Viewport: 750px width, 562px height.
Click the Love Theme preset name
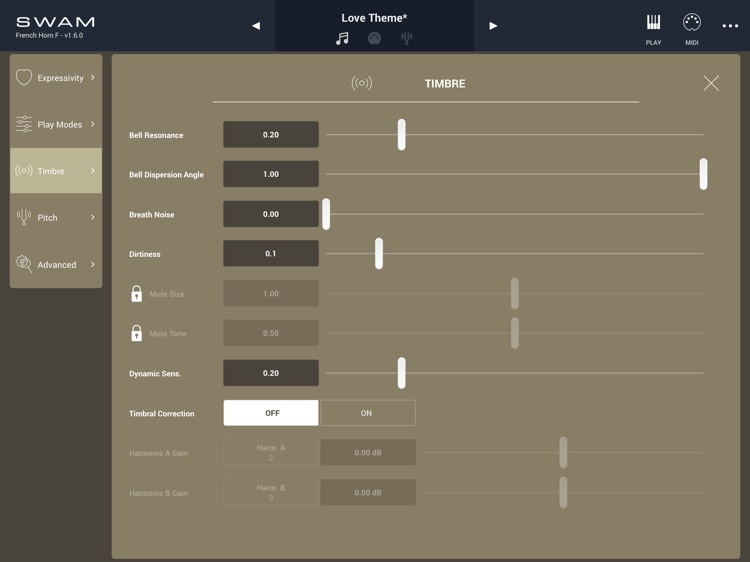(x=374, y=18)
